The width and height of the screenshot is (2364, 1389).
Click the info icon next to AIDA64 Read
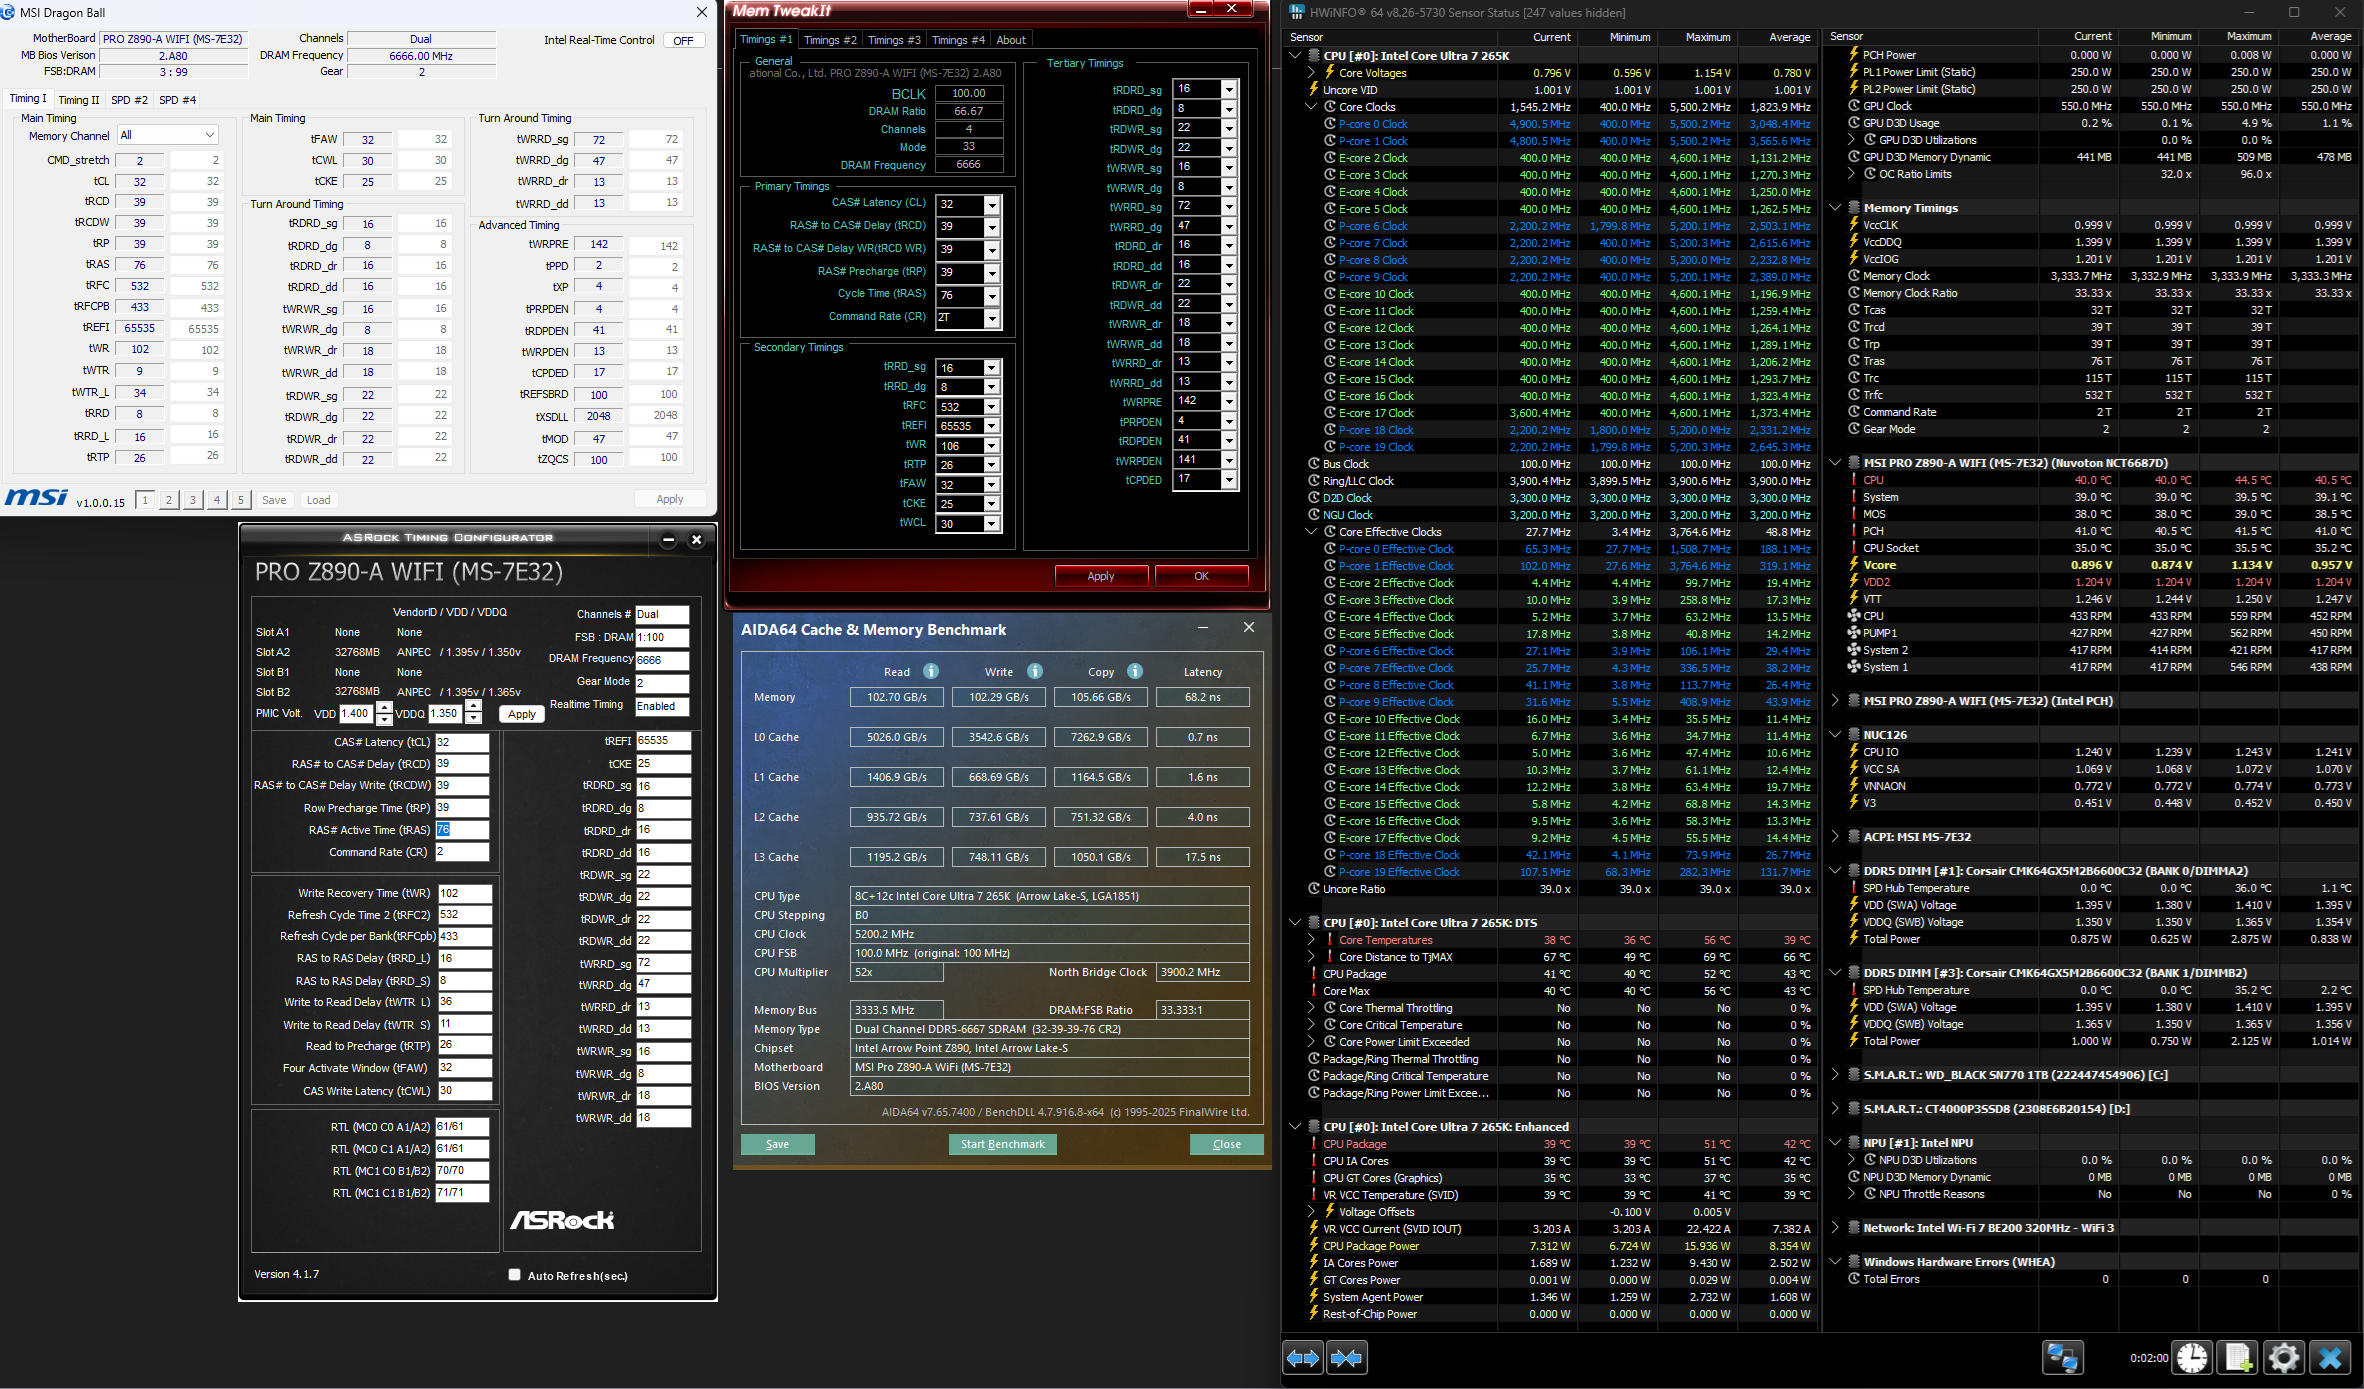click(x=931, y=671)
